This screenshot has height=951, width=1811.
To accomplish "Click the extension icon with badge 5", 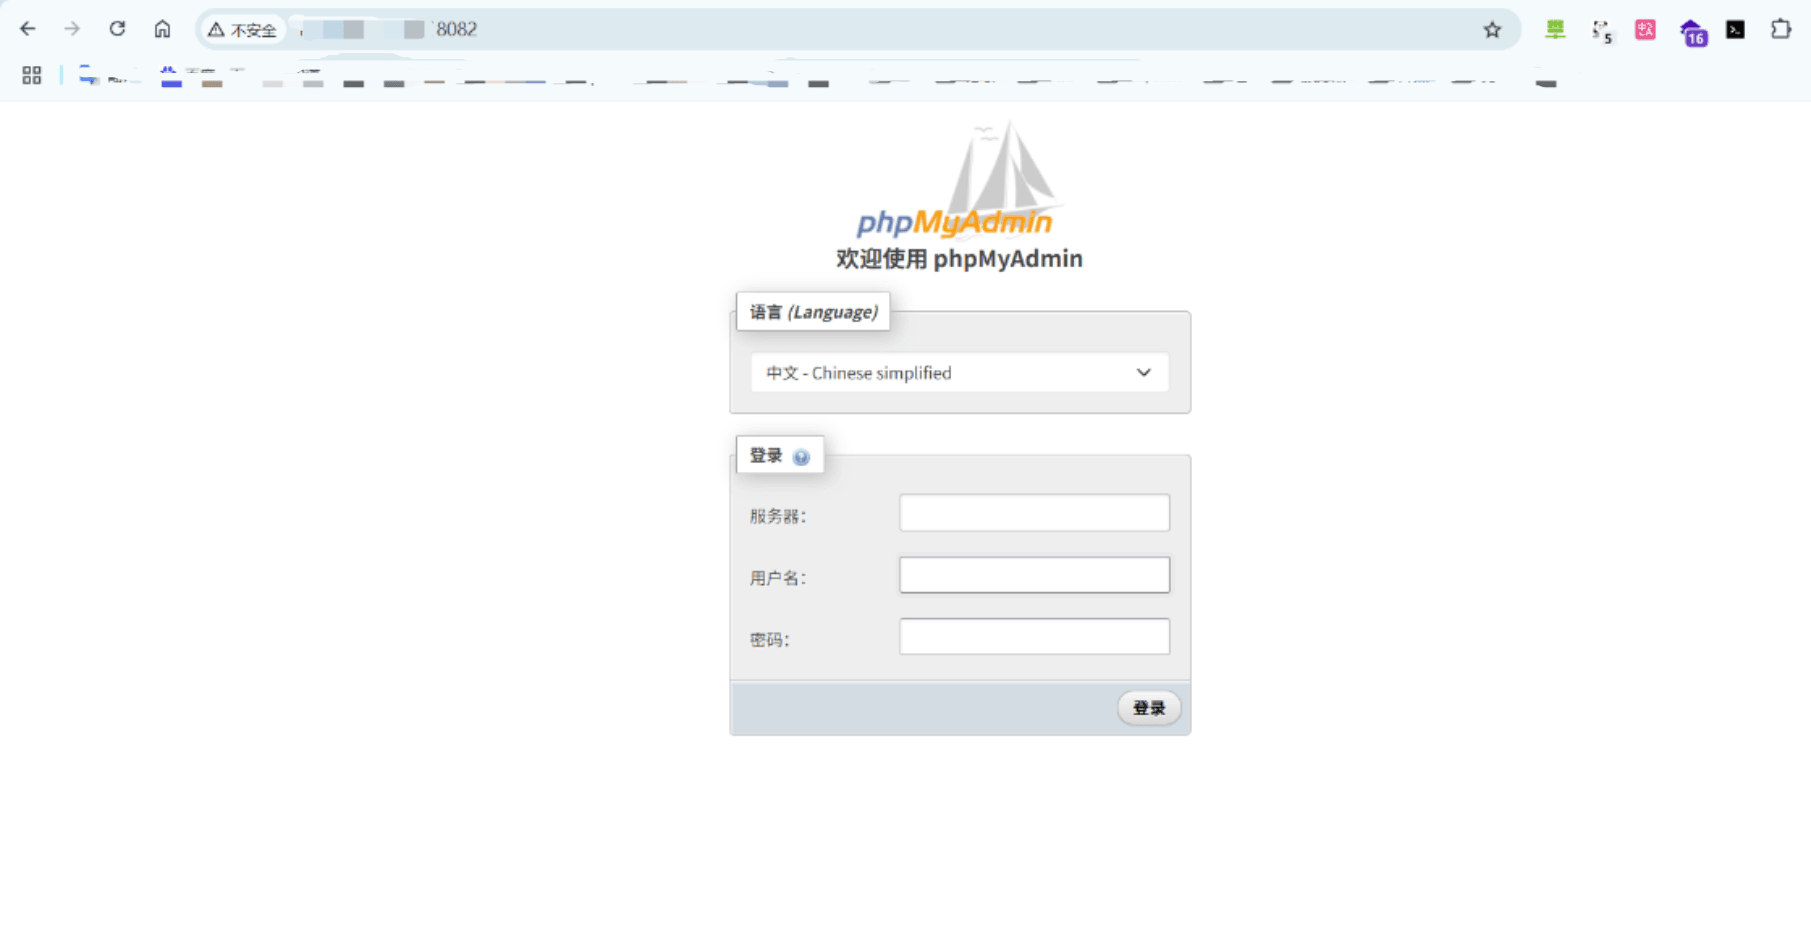I will point(1601,31).
